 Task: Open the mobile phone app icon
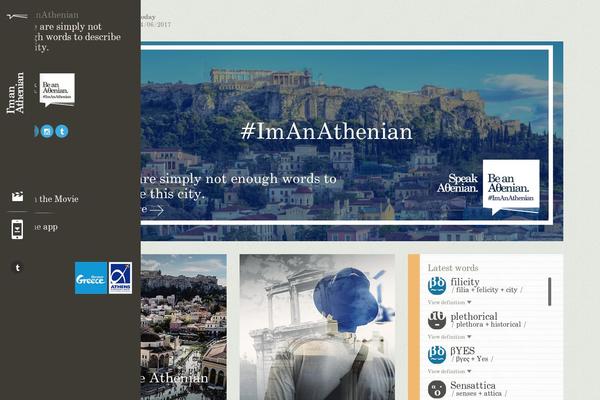pos(17,229)
